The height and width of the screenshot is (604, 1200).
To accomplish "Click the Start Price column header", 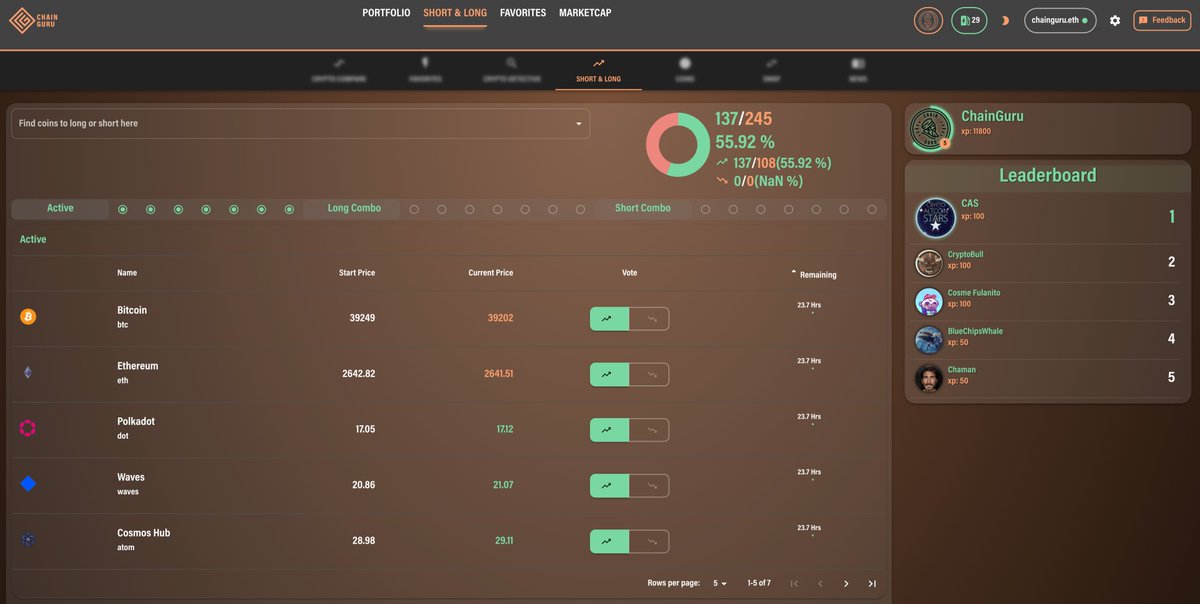I will click(357, 273).
